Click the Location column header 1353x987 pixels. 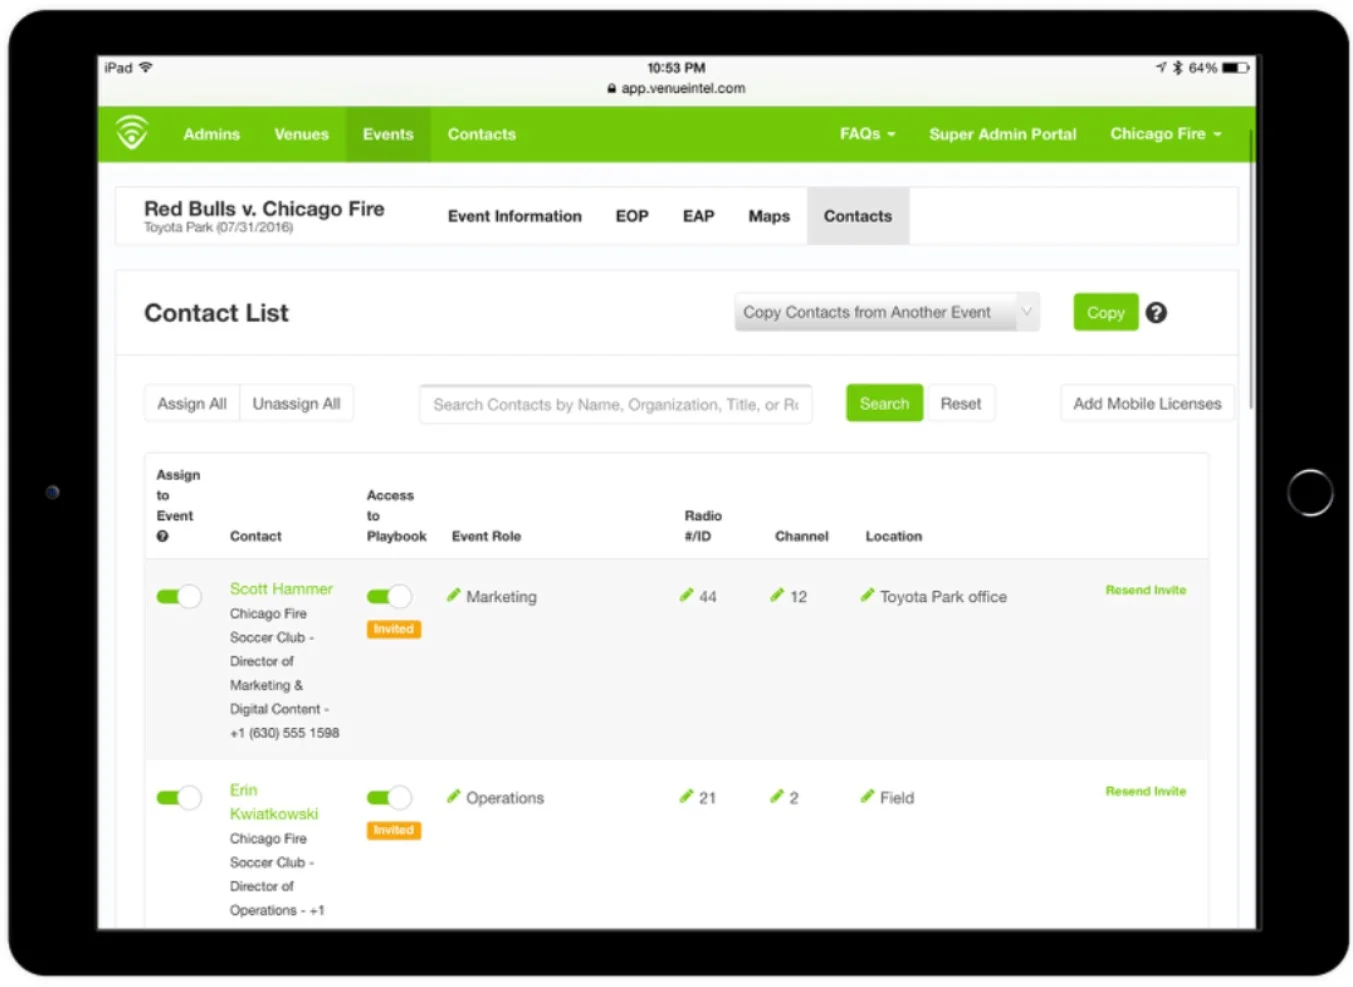pos(894,536)
